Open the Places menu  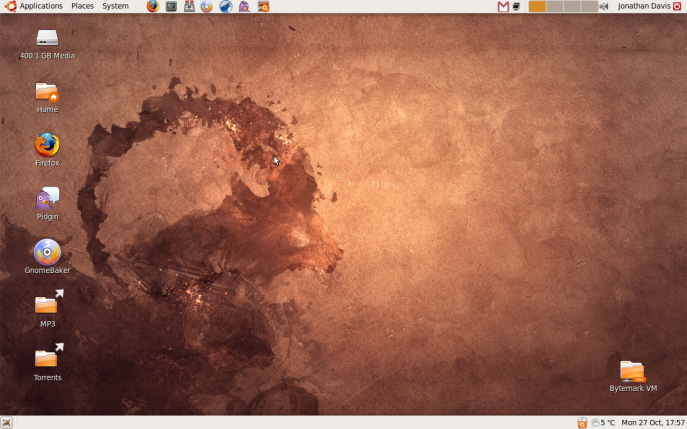pyautogui.click(x=82, y=6)
